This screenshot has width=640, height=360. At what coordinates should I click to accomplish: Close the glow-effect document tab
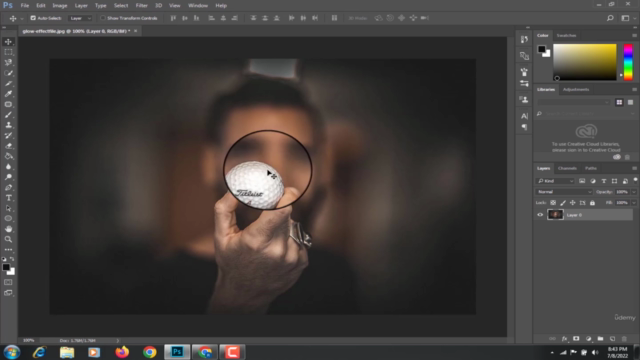(136, 31)
